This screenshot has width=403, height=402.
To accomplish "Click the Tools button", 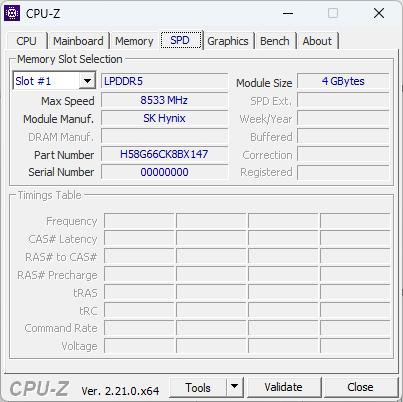I will (x=198, y=387).
